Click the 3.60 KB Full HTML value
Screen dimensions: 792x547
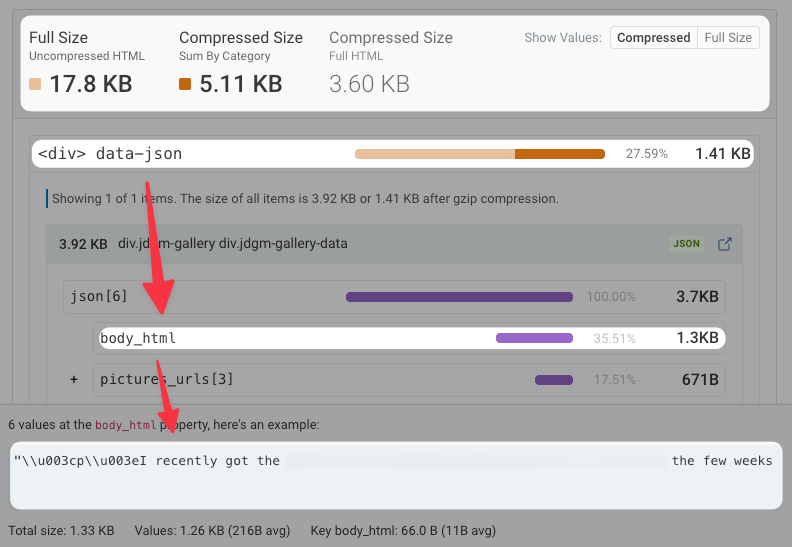pos(369,85)
